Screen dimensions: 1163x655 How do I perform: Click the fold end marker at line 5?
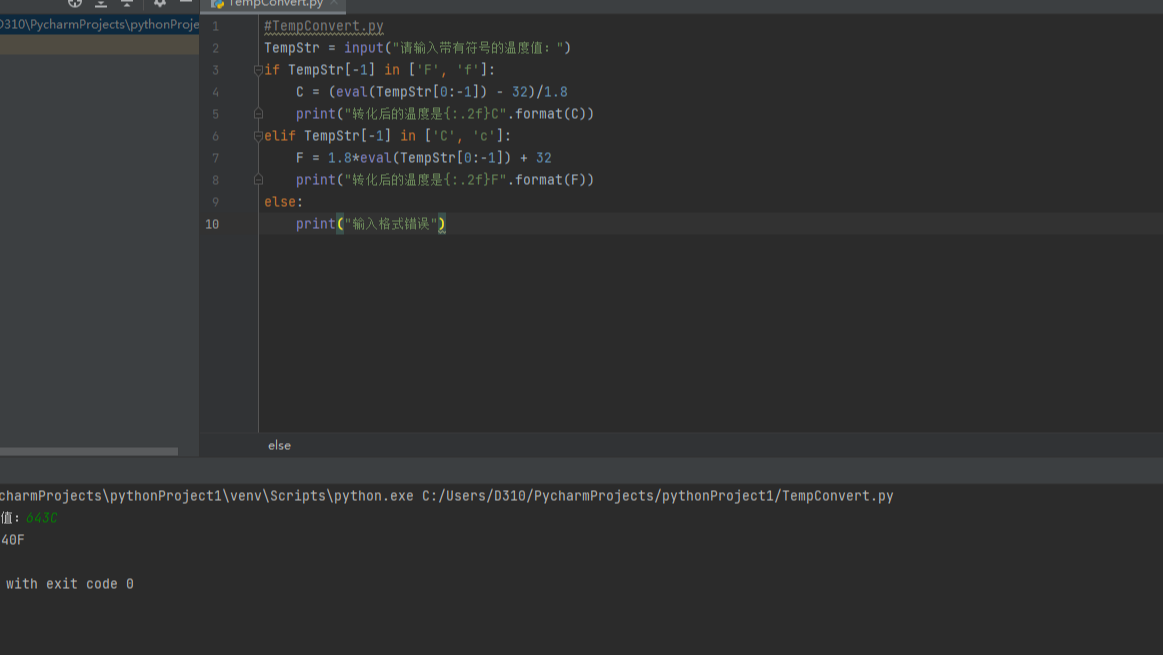[x=257, y=113]
